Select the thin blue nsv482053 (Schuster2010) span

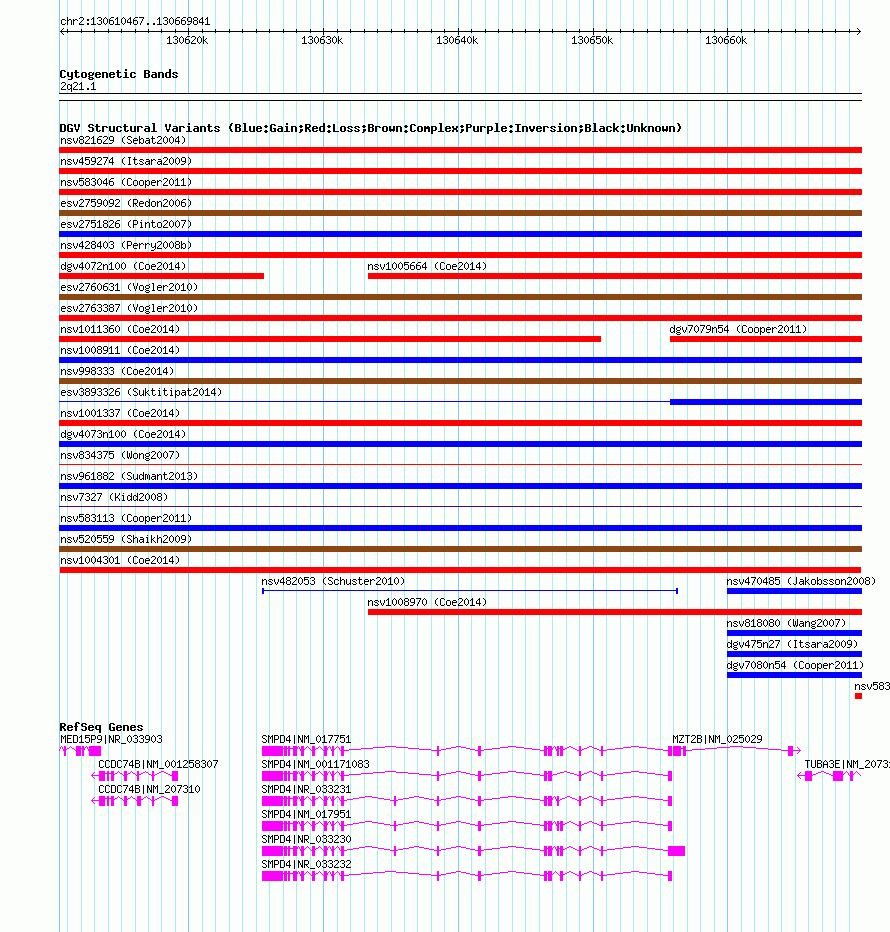pos(470,591)
